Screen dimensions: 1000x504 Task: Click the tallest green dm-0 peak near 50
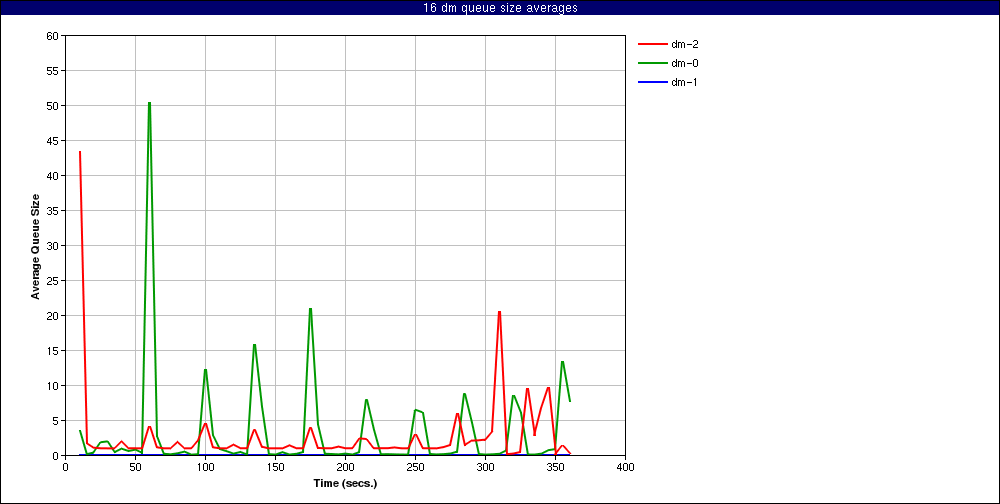[149, 103]
